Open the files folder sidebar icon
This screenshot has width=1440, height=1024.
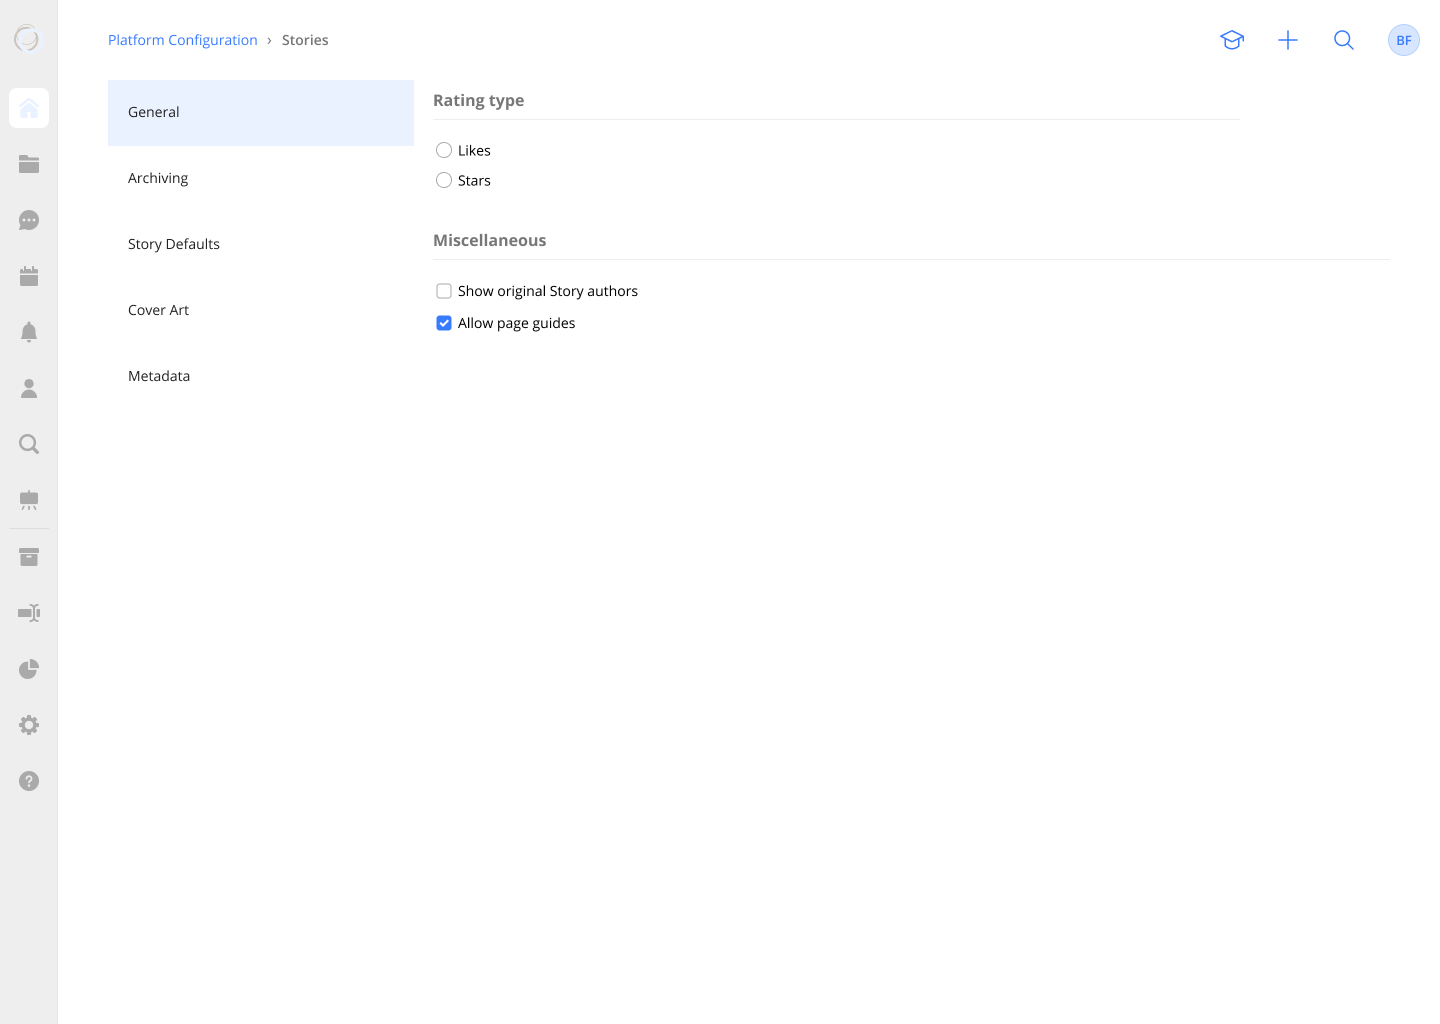(29, 164)
